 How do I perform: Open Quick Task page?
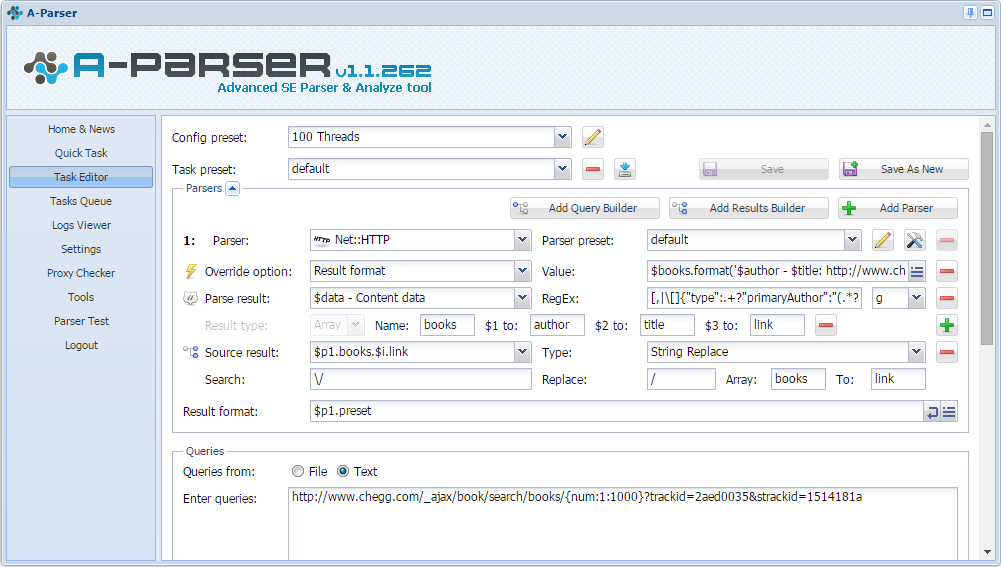[x=81, y=153]
